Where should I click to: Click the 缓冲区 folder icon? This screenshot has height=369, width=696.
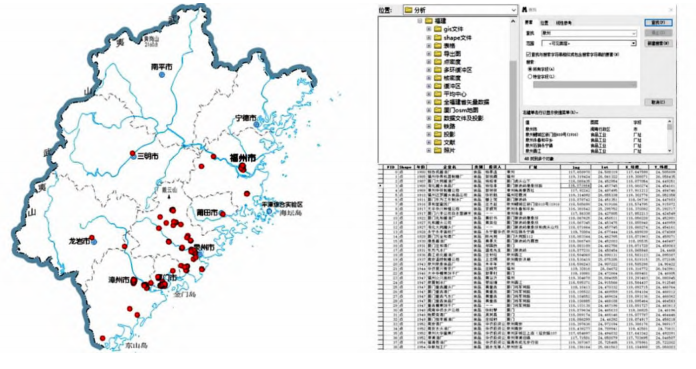coord(438,86)
